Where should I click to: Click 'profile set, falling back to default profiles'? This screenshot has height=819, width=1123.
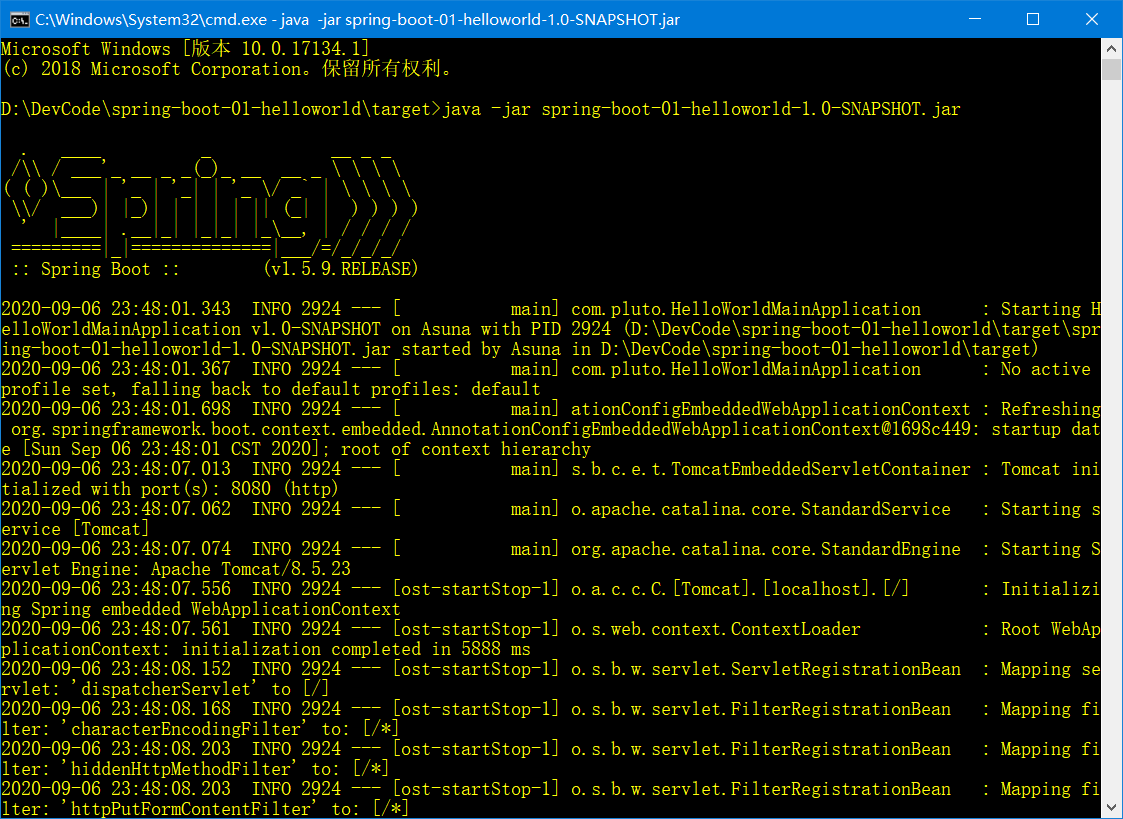point(230,389)
